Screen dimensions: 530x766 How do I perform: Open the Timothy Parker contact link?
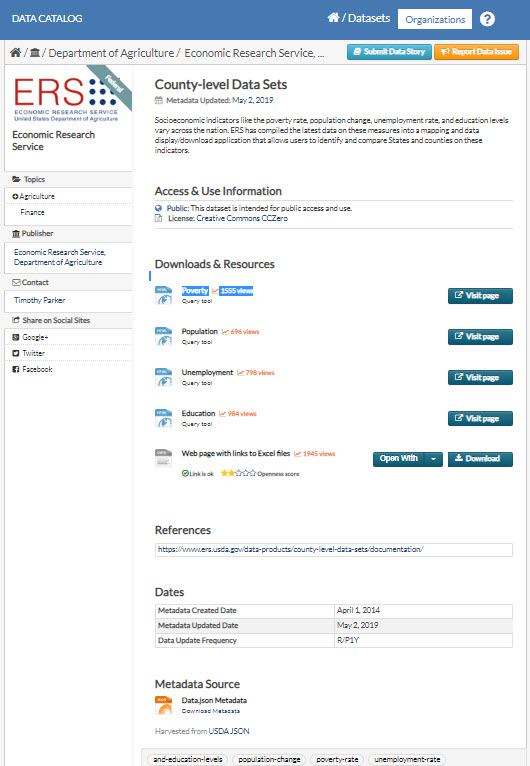[x=39, y=300]
